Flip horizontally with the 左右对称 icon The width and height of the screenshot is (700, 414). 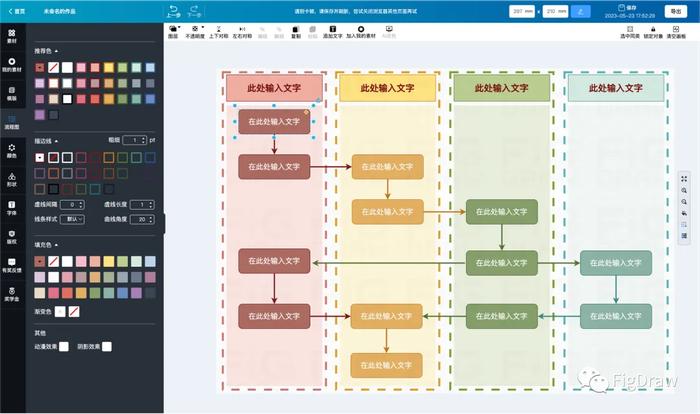tap(242, 29)
